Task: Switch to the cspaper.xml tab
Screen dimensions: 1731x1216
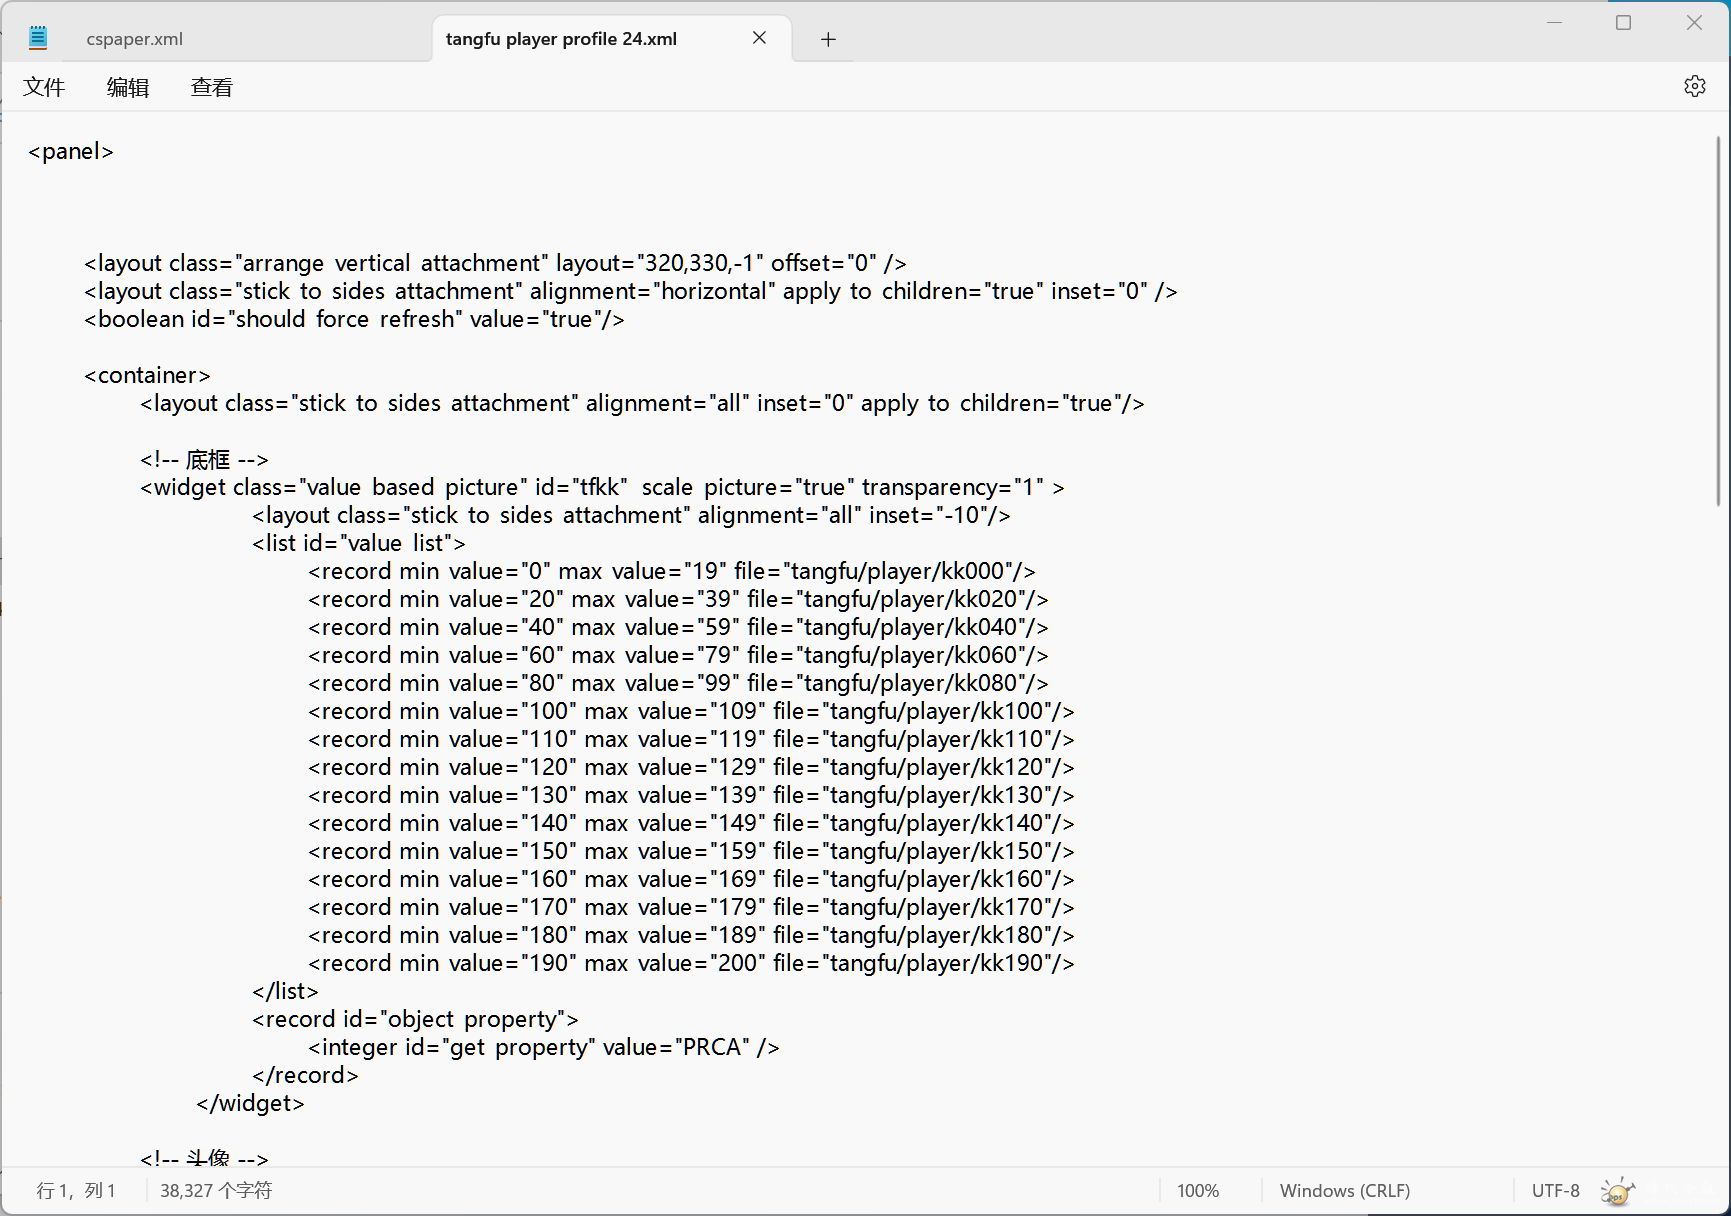Action: pos(135,39)
